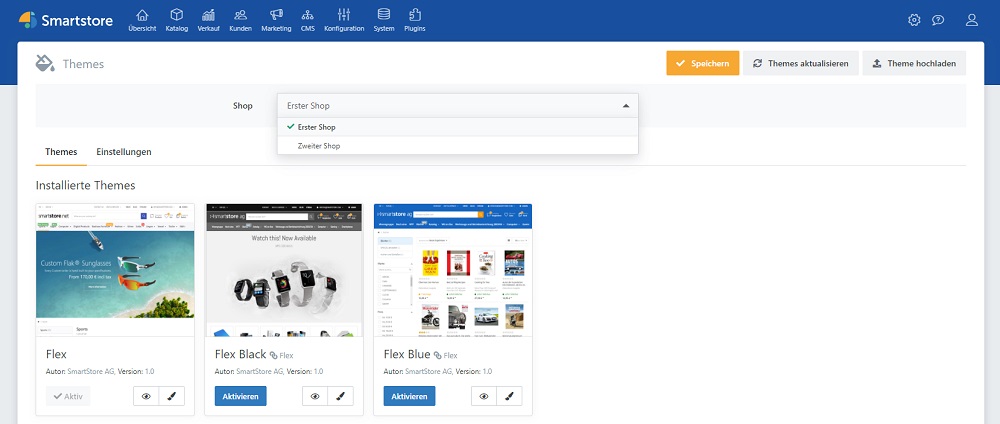Open settings gear in top bar

pyautogui.click(x=914, y=20)
